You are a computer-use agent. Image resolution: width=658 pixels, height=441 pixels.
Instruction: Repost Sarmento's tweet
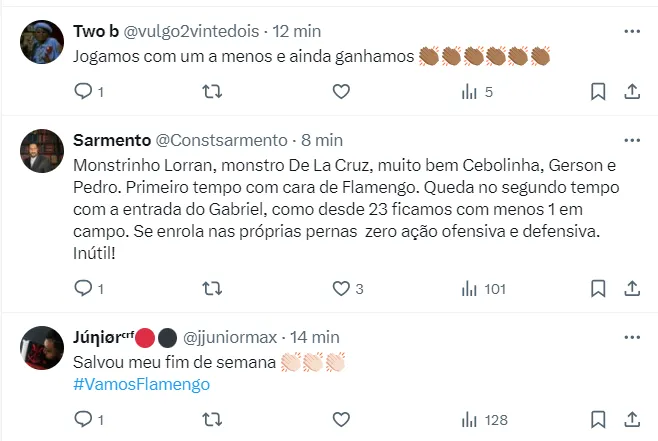212,289
